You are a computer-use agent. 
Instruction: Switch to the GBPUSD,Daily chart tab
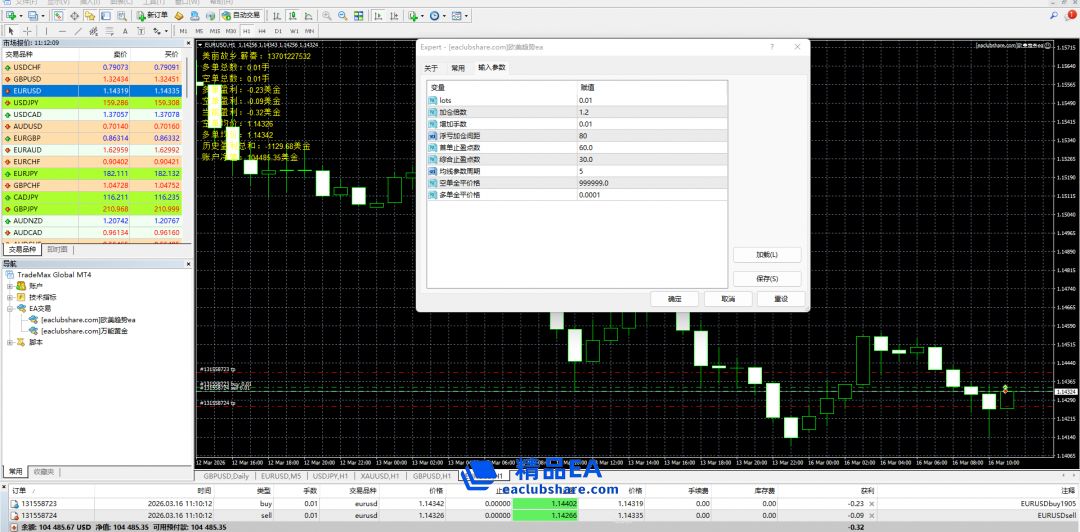coord(226,477)
